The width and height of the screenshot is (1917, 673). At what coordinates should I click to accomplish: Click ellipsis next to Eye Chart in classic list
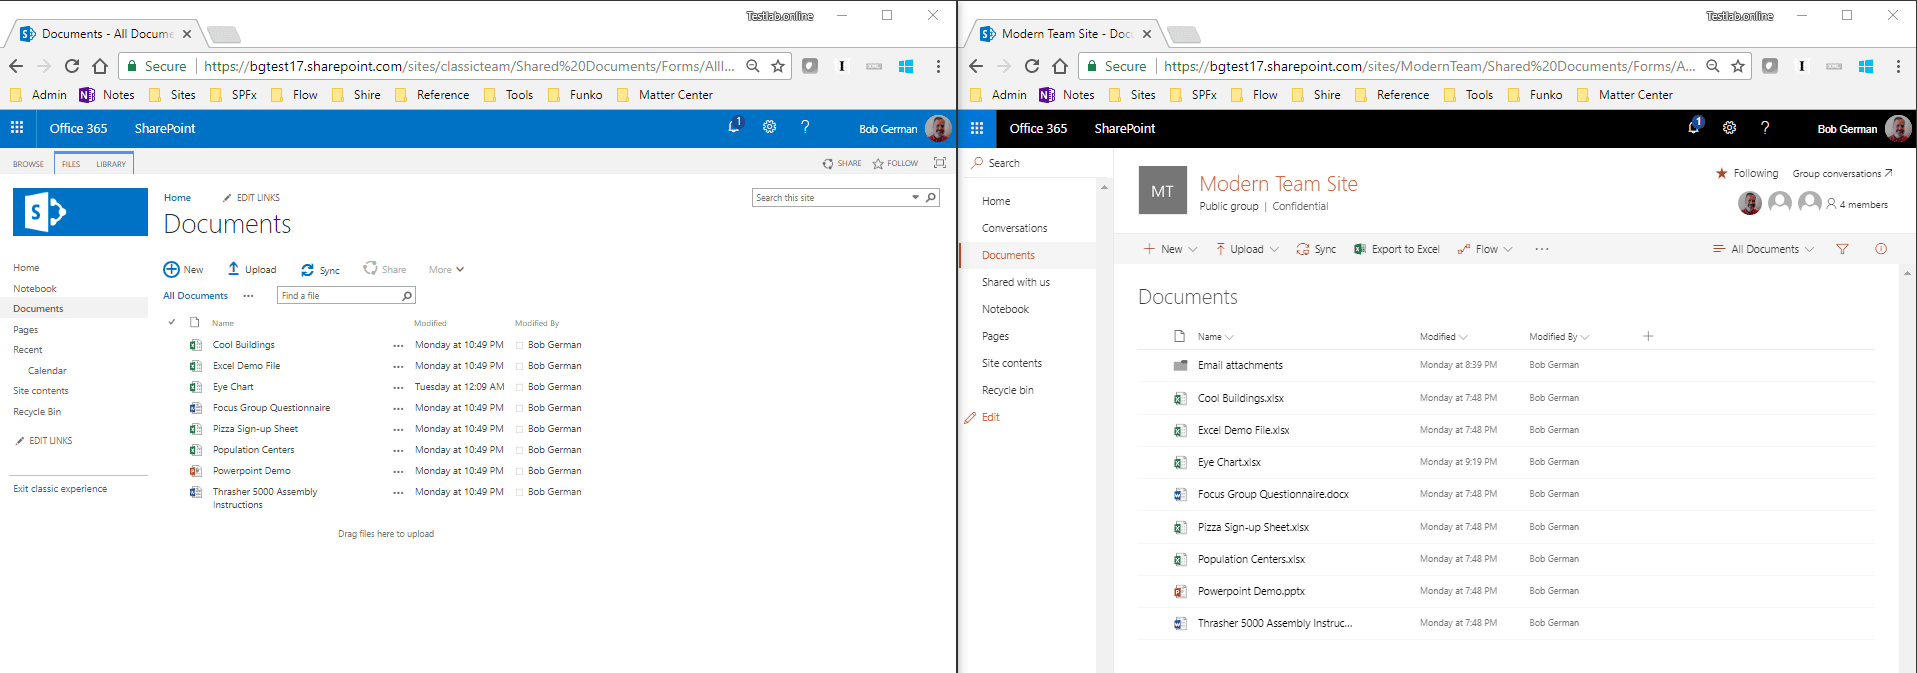pyautogui.click(x=398, y=387)
